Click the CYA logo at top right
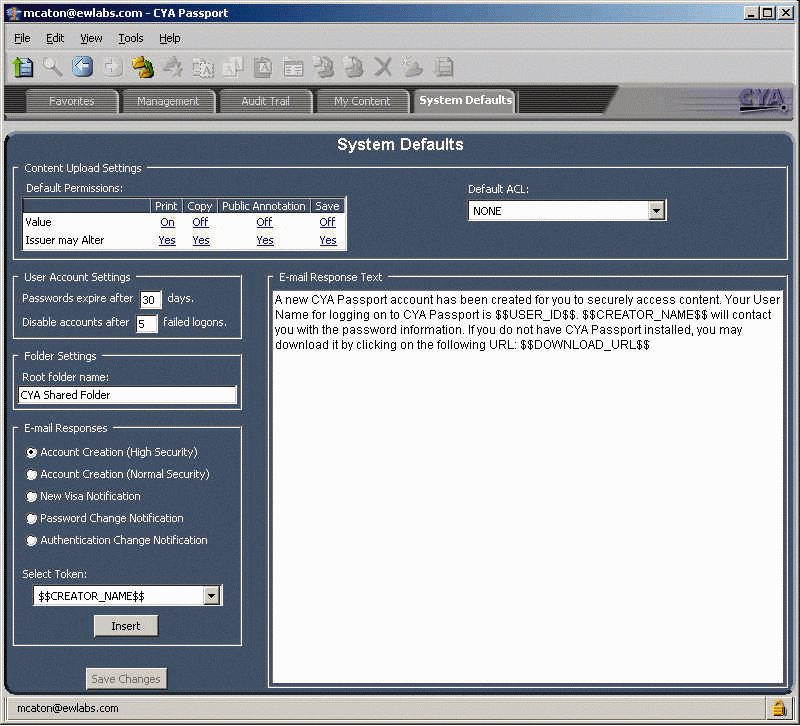The image size is (800, 726). (762, 100)
